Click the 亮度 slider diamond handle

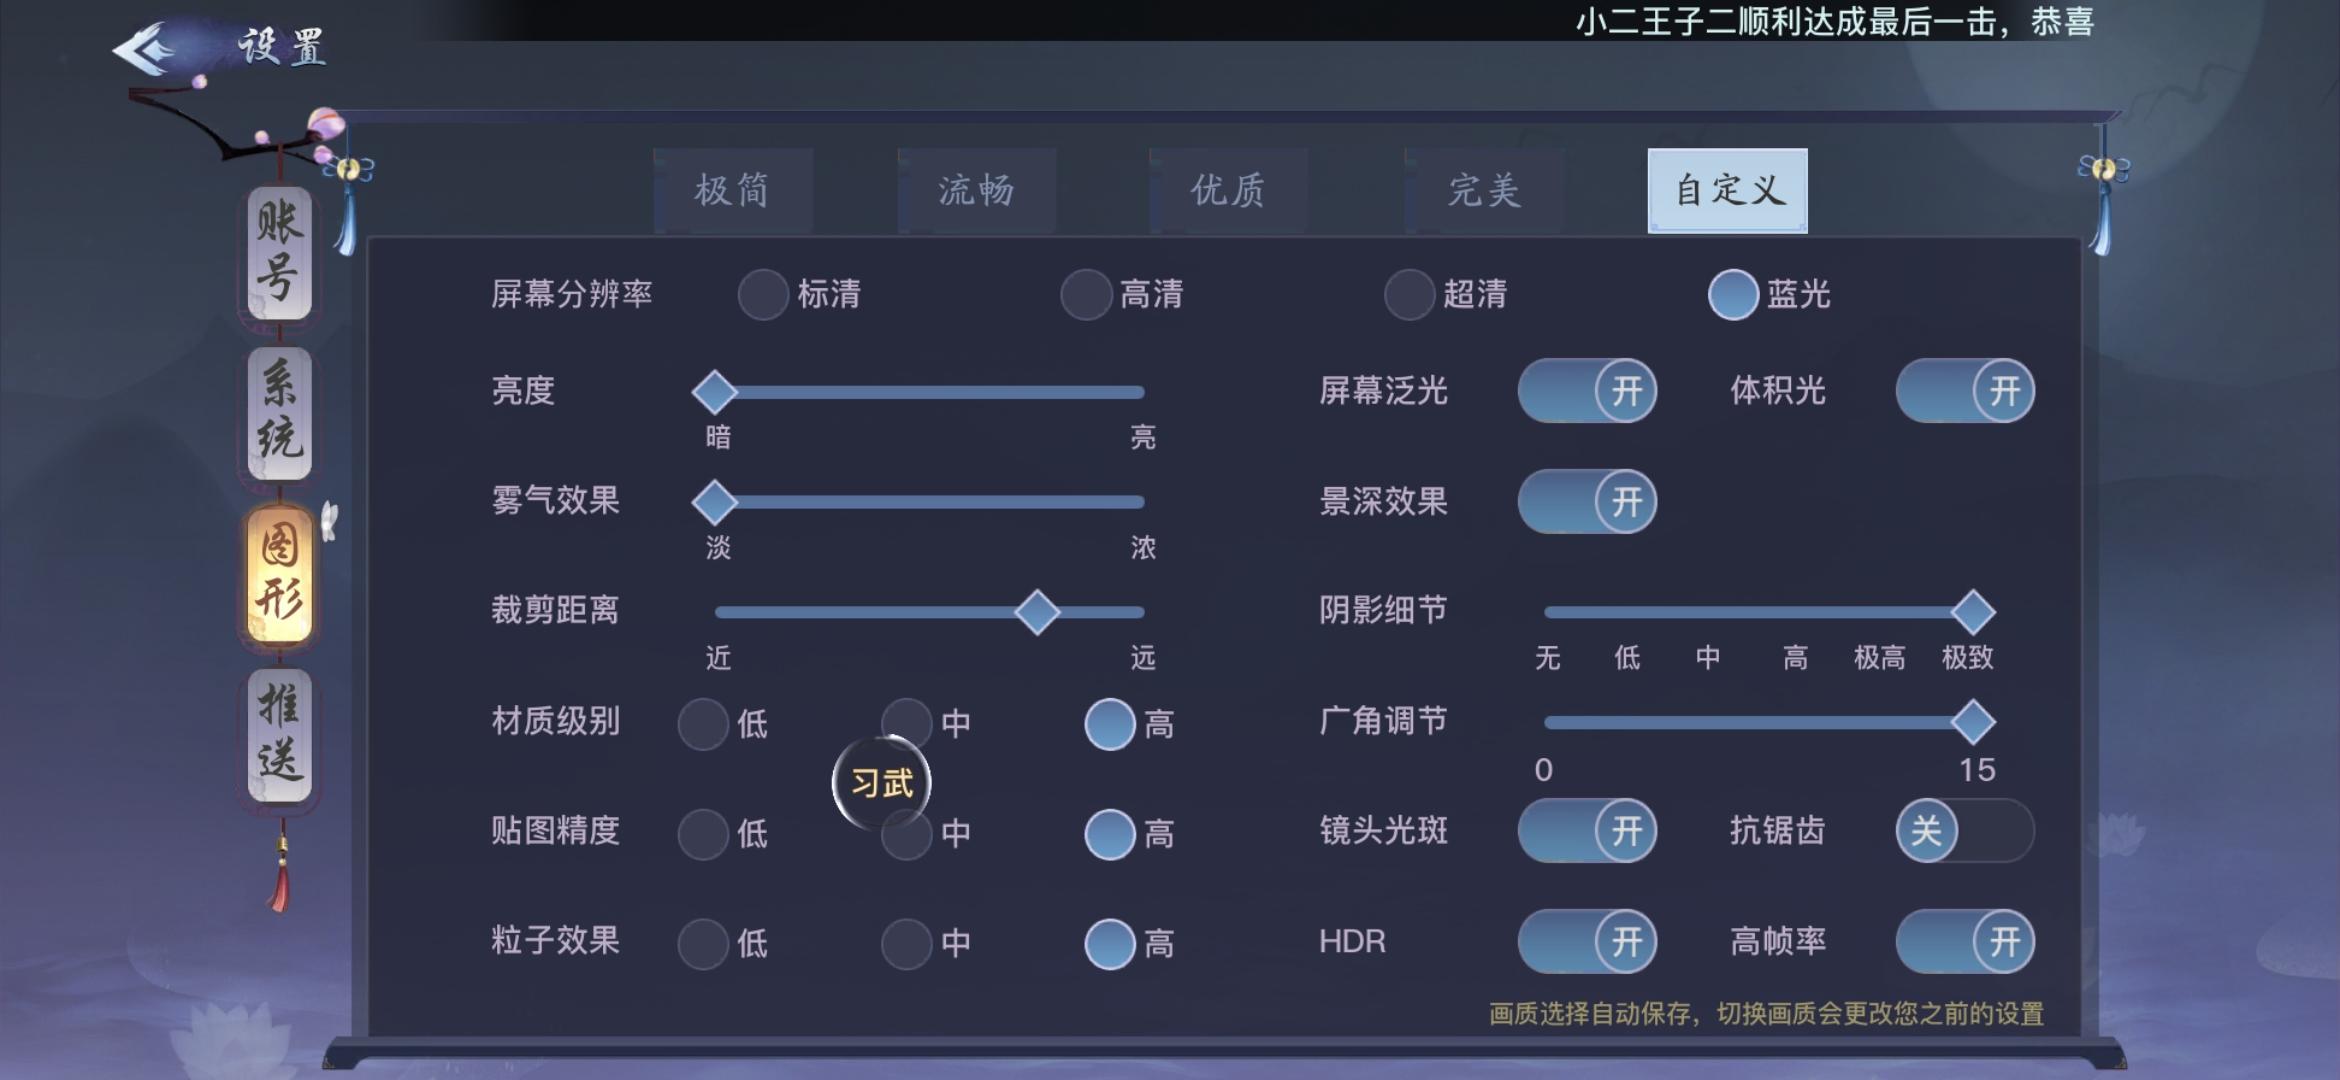point(714,392)
